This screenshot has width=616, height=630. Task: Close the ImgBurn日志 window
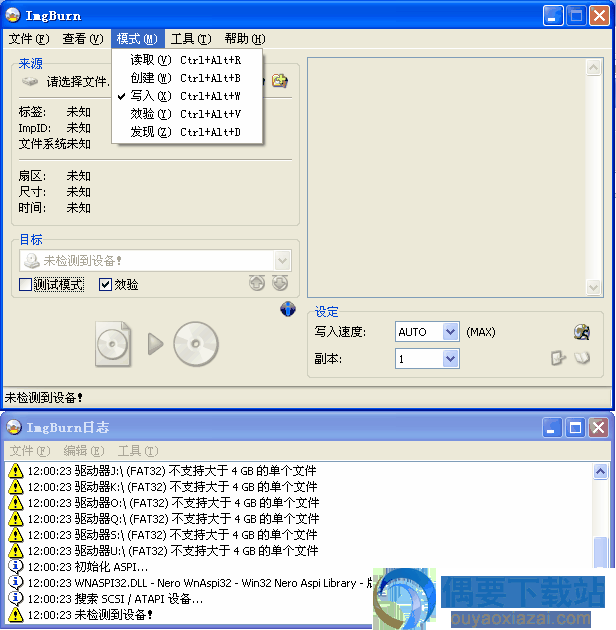(x=598, y=427)
